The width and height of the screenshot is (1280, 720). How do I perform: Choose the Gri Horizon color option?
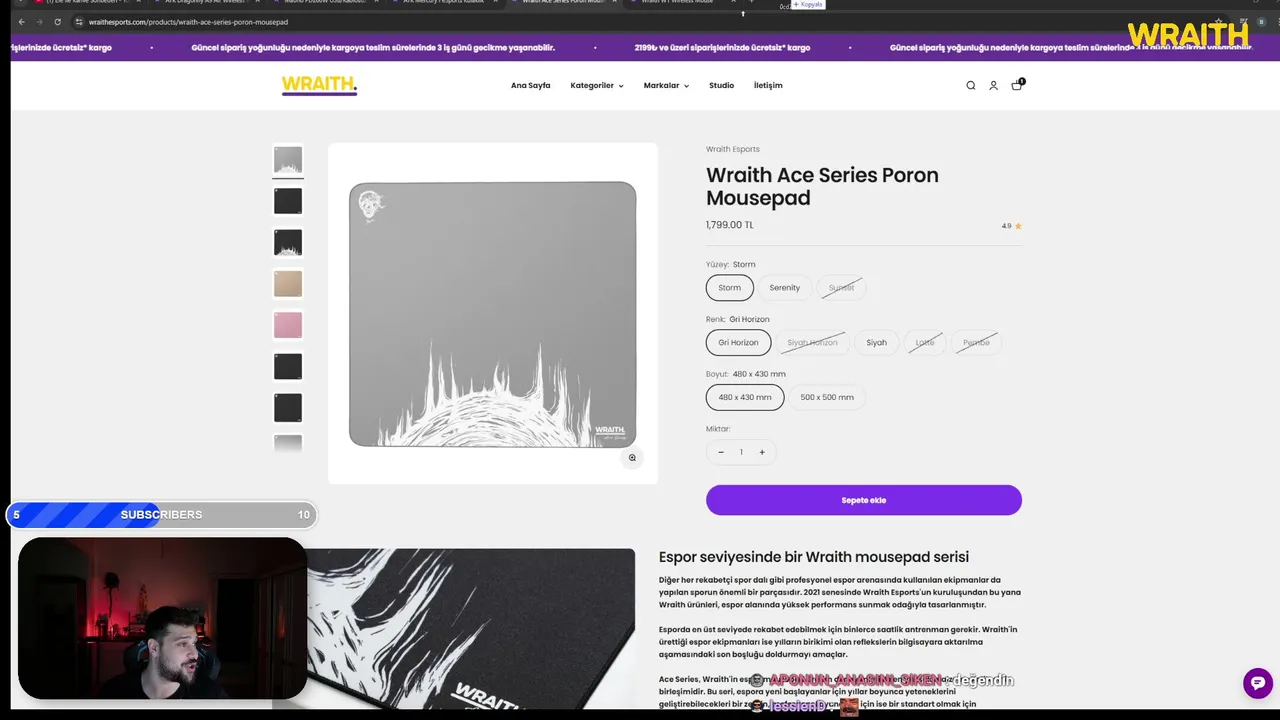click(739, 343)
